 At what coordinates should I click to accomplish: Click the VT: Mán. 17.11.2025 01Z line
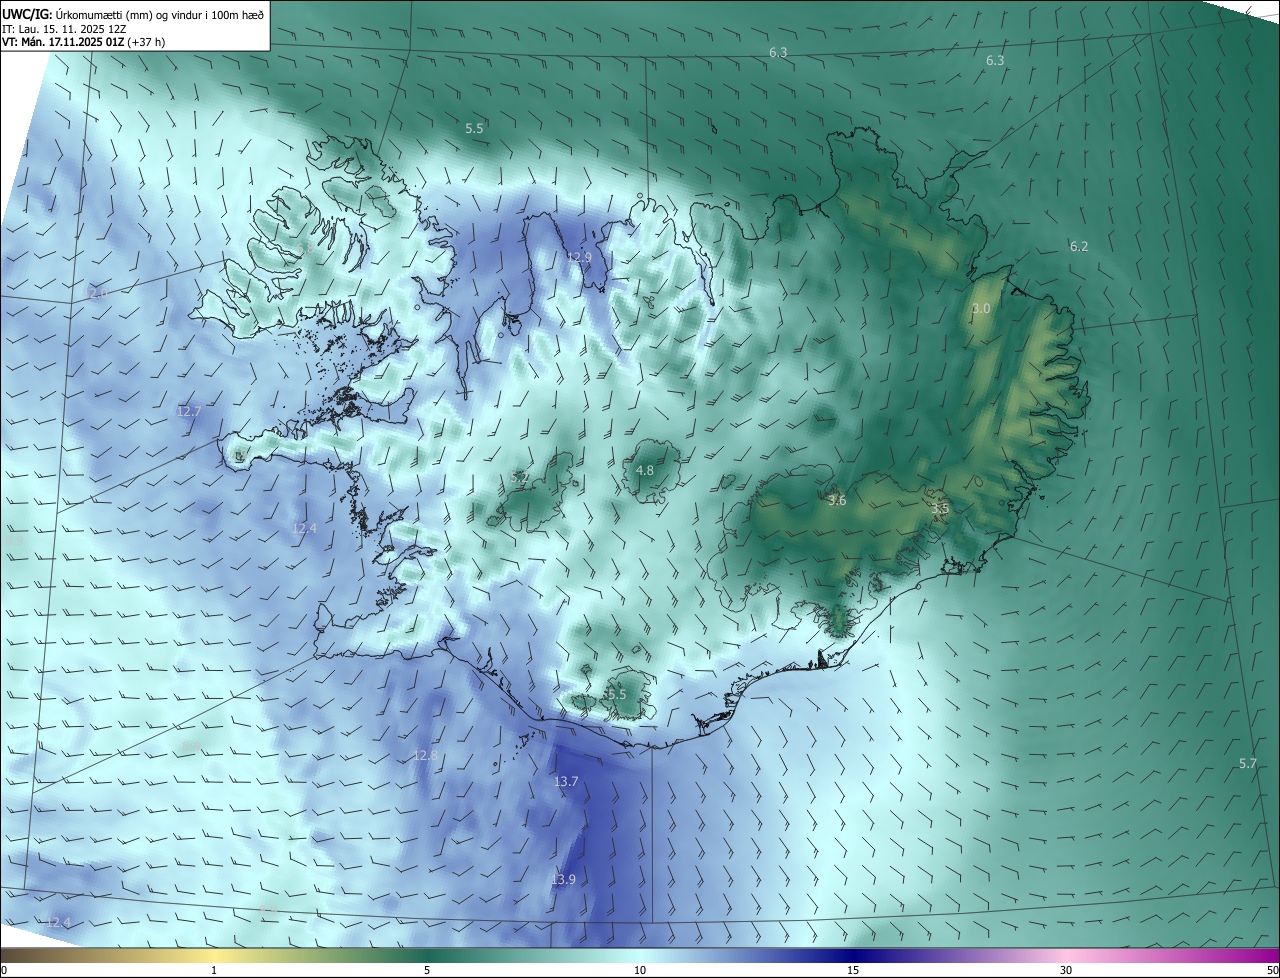point(86,43)
